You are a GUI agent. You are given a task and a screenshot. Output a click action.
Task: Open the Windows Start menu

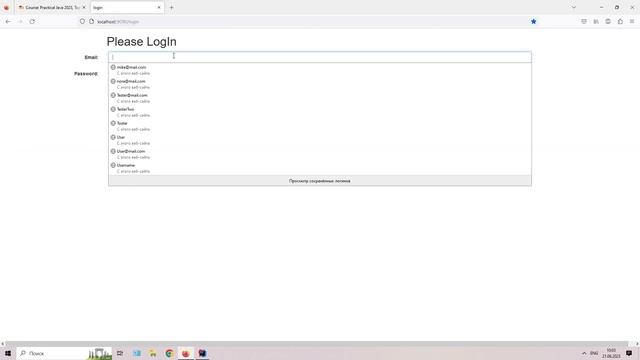pos(8,353)
